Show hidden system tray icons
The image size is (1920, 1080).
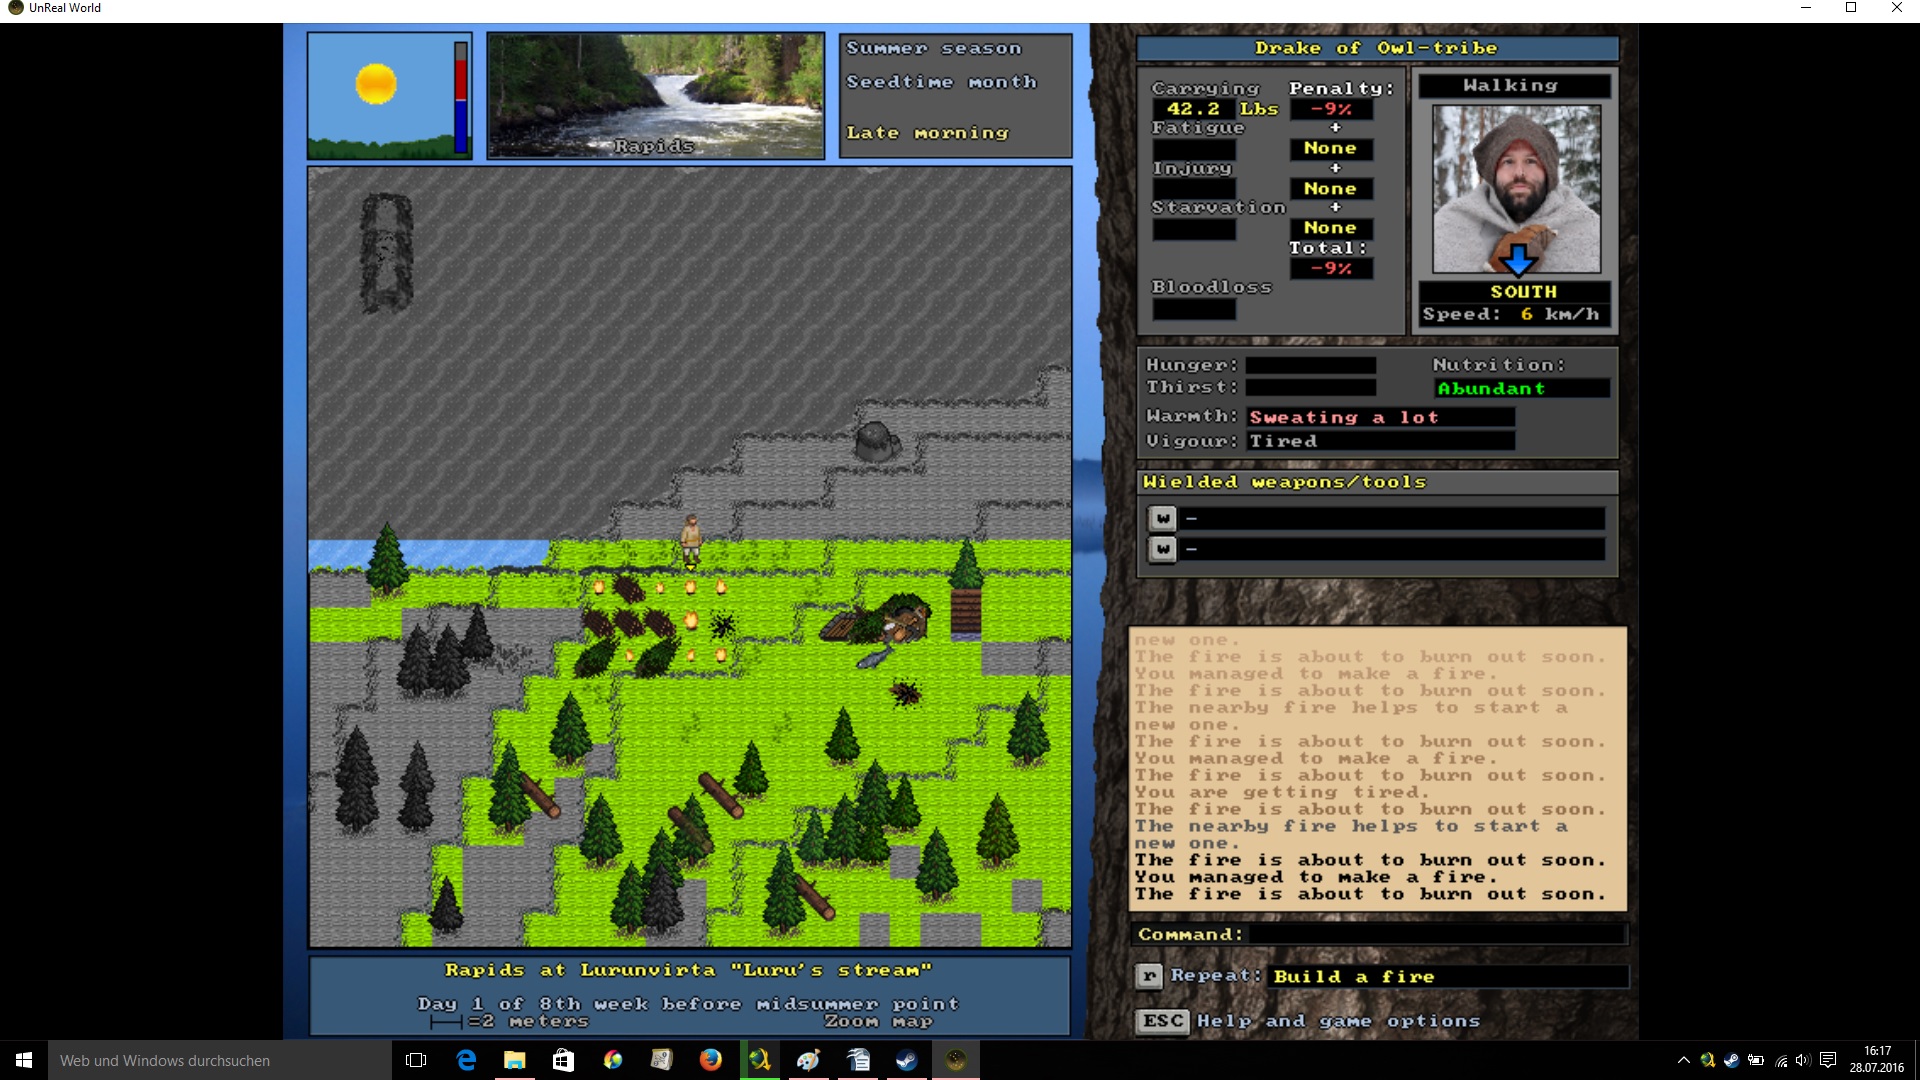[1684, 1060]
